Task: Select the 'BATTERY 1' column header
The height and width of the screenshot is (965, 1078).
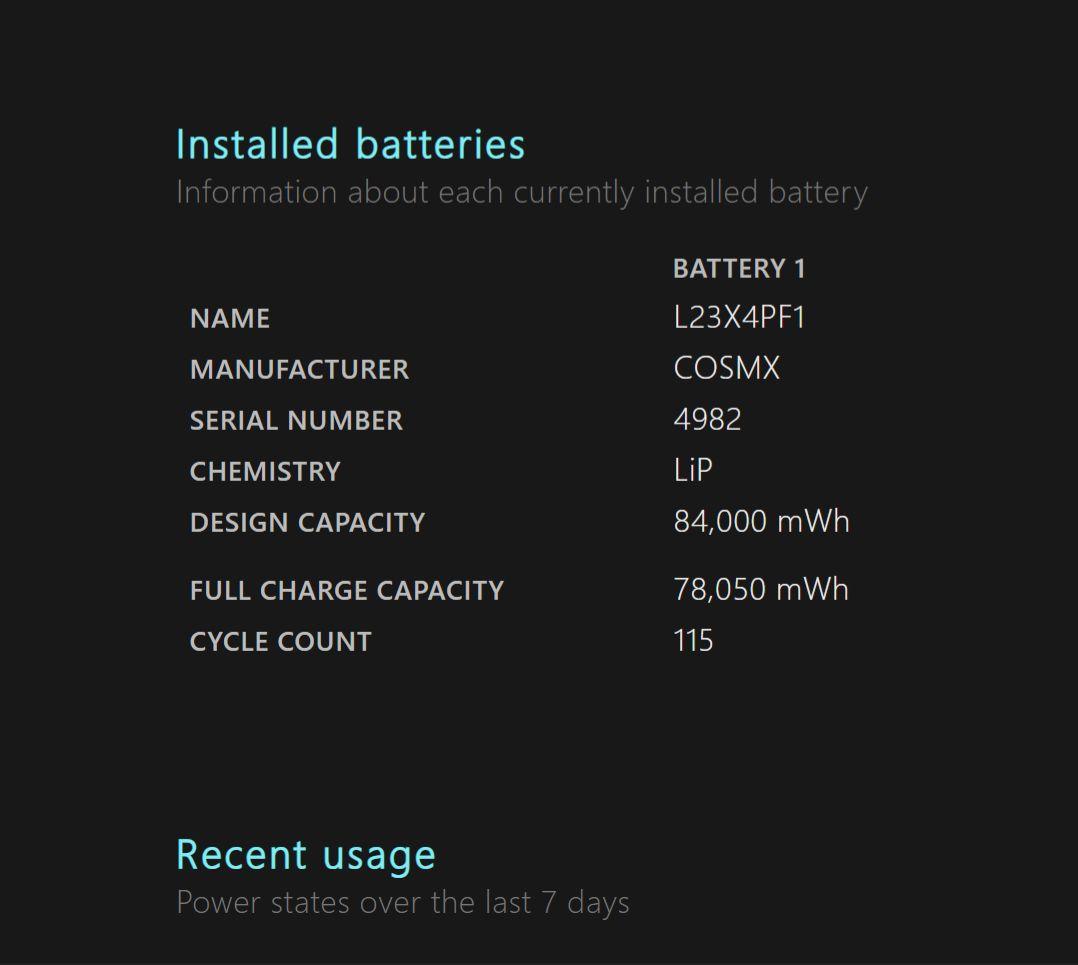Action: [x=739, y=268]
